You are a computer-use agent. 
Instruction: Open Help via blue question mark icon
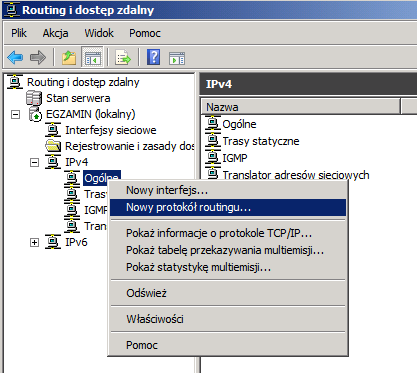point(154,57)
